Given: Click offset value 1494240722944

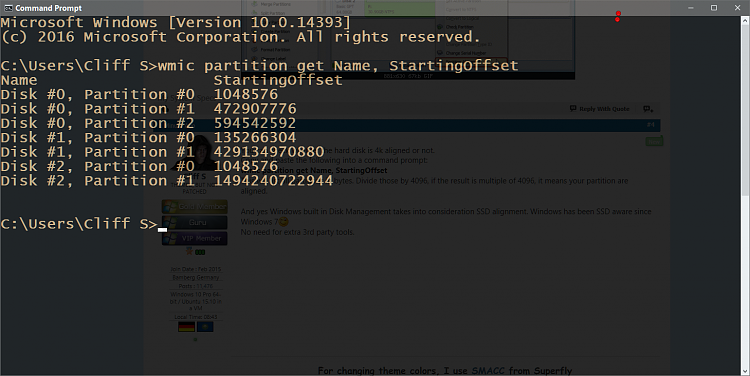Looking at the screenshot, I should [274, 180].
